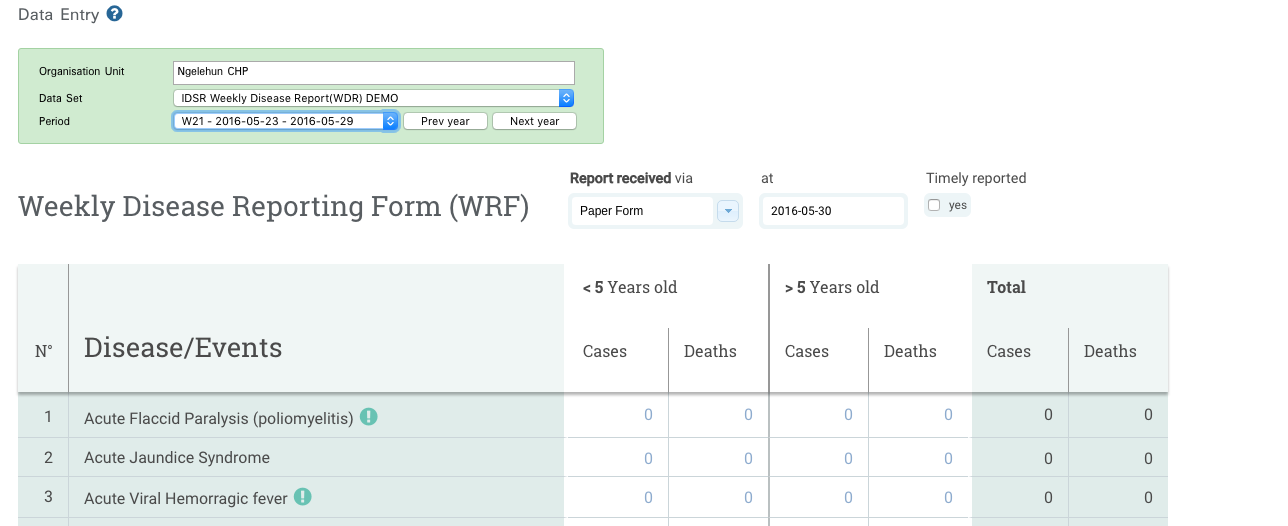Select under-5 Cases cell for Acute Flaccid Paralysis
The image size is (1288, 526).
tap(617, 415)
